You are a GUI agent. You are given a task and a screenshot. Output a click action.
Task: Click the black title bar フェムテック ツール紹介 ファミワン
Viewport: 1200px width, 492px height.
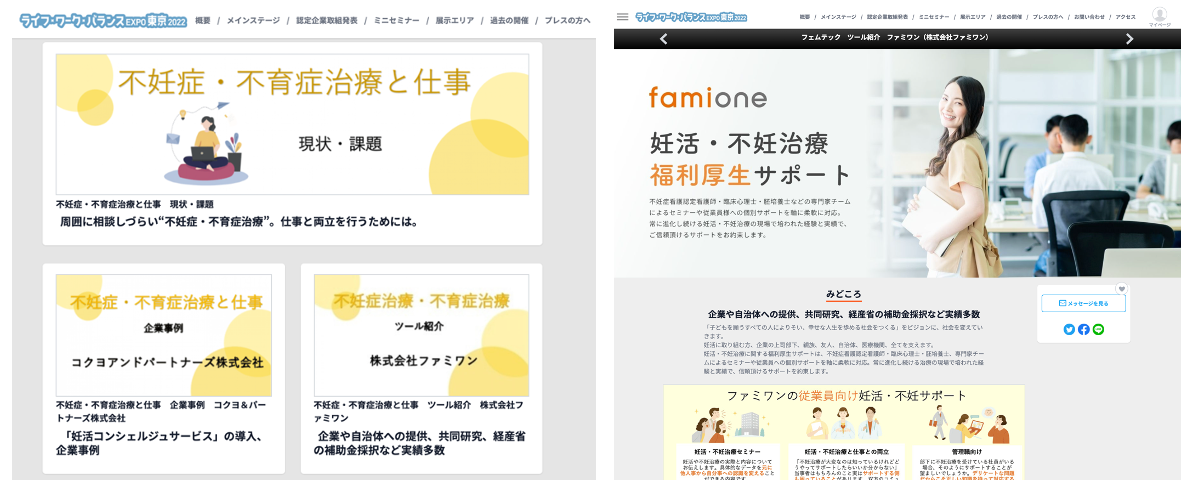pos(897,39)
